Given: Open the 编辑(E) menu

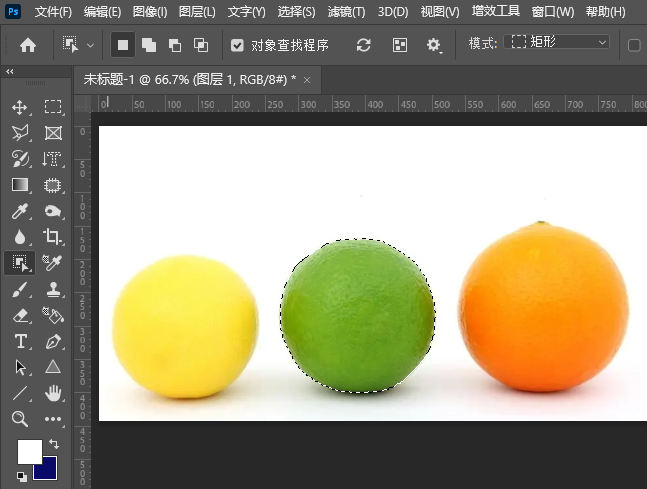Looking at the screenshot, I should click(x=102, y=12).
